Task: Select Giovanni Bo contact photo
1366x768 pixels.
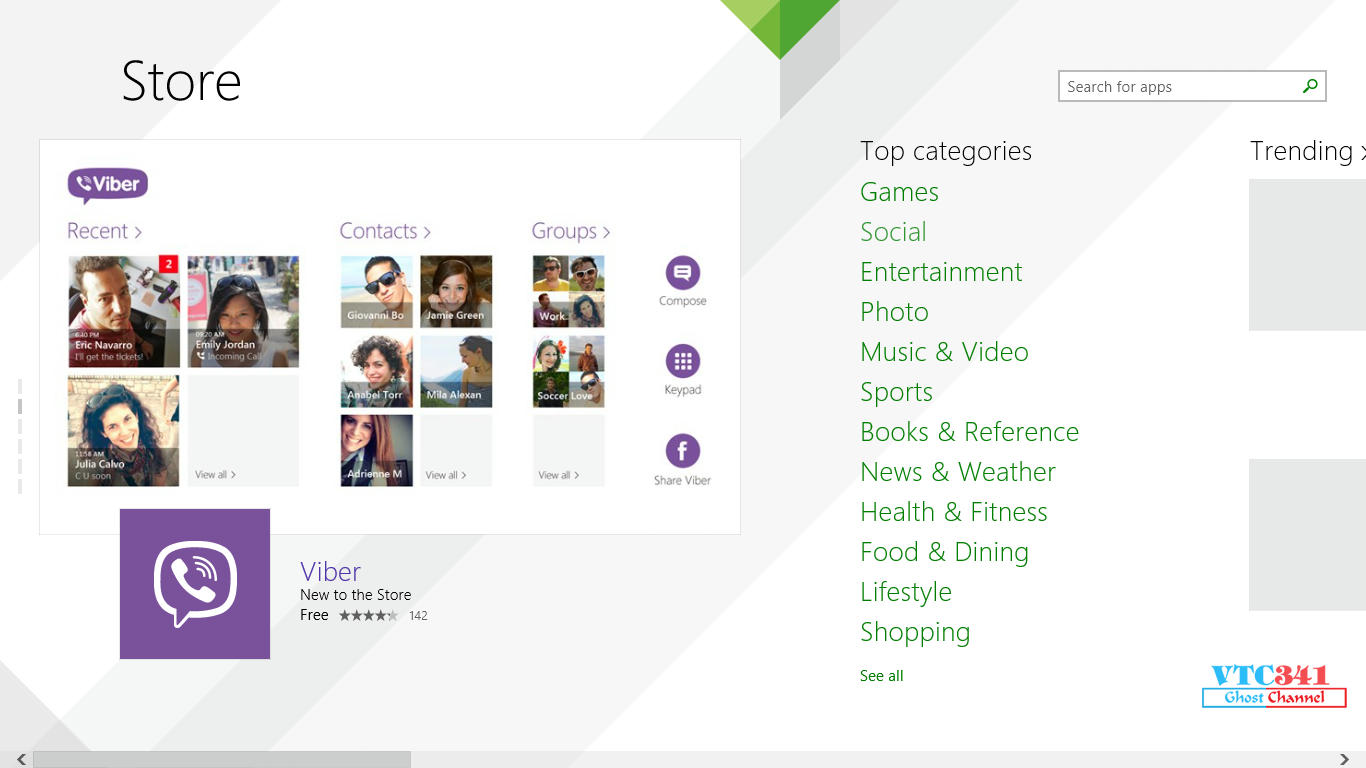Action: click(x=377, y=292)
